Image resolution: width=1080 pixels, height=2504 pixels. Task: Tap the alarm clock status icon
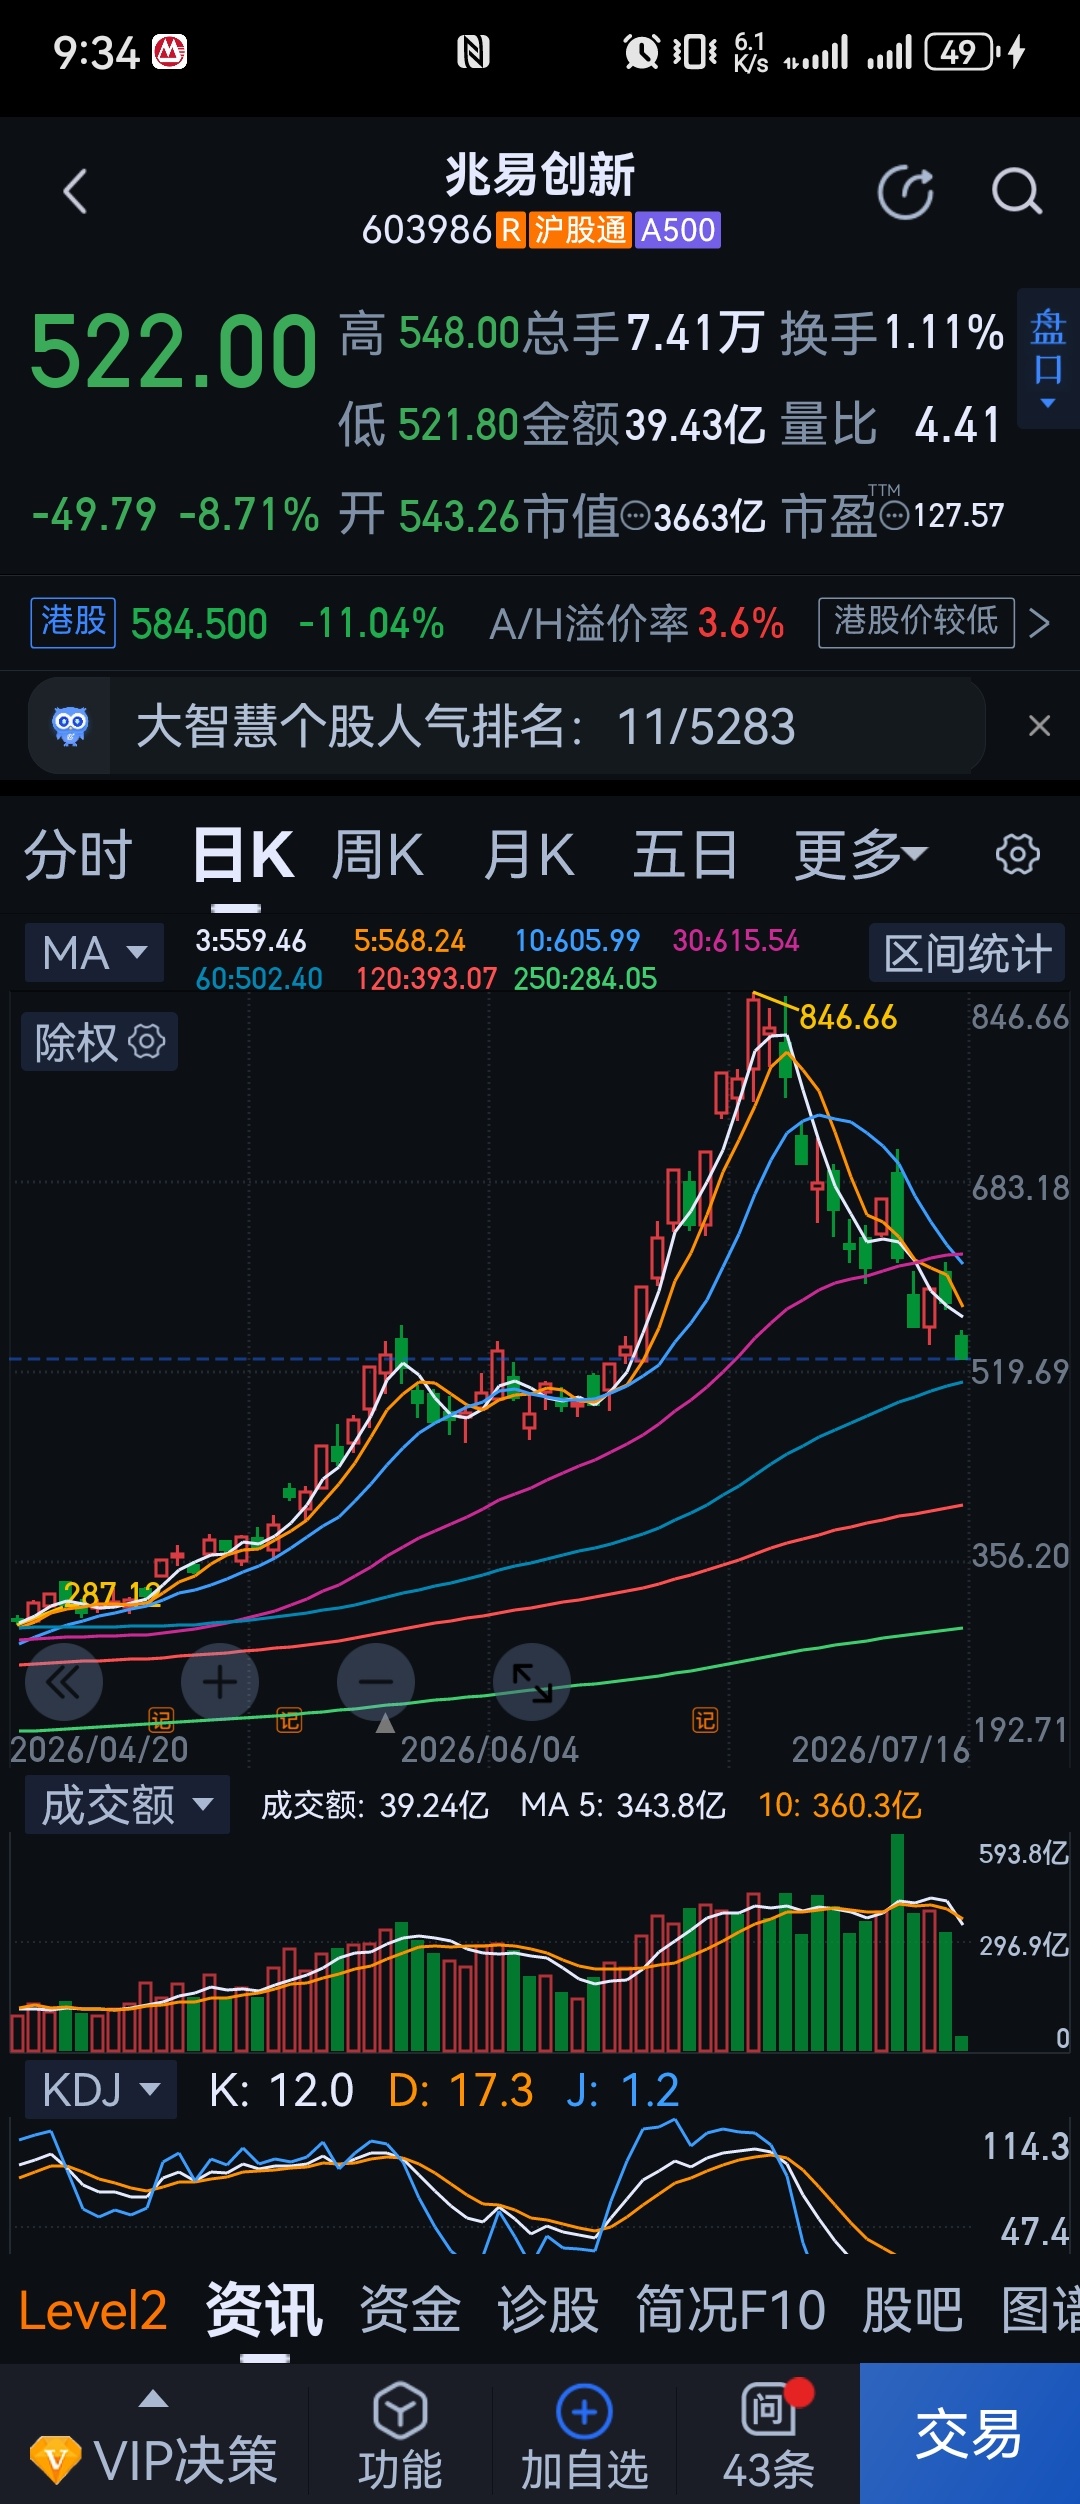click(641, 52)
